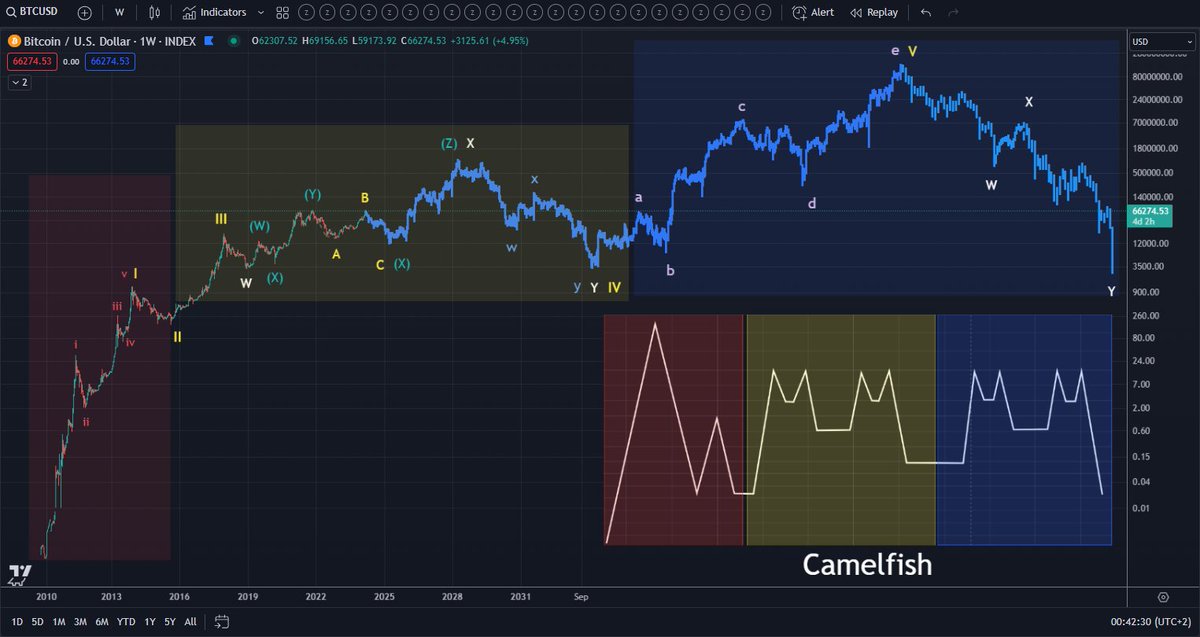This screenshot has height=637, width=1200.
Task: Open the go to date calendar icon
Action: 222,622
